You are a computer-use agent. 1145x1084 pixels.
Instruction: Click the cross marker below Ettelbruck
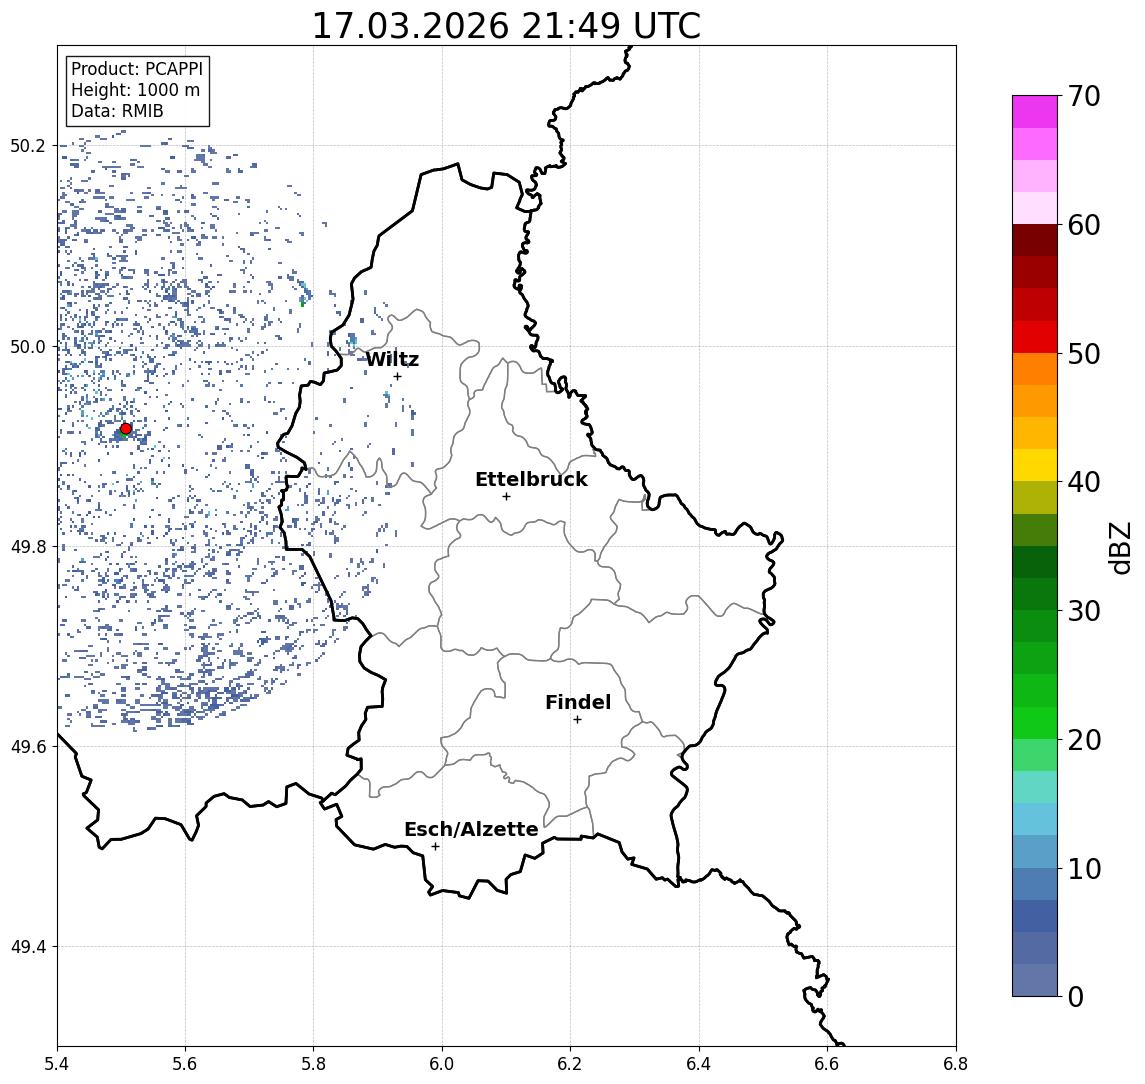pos(506,497)
